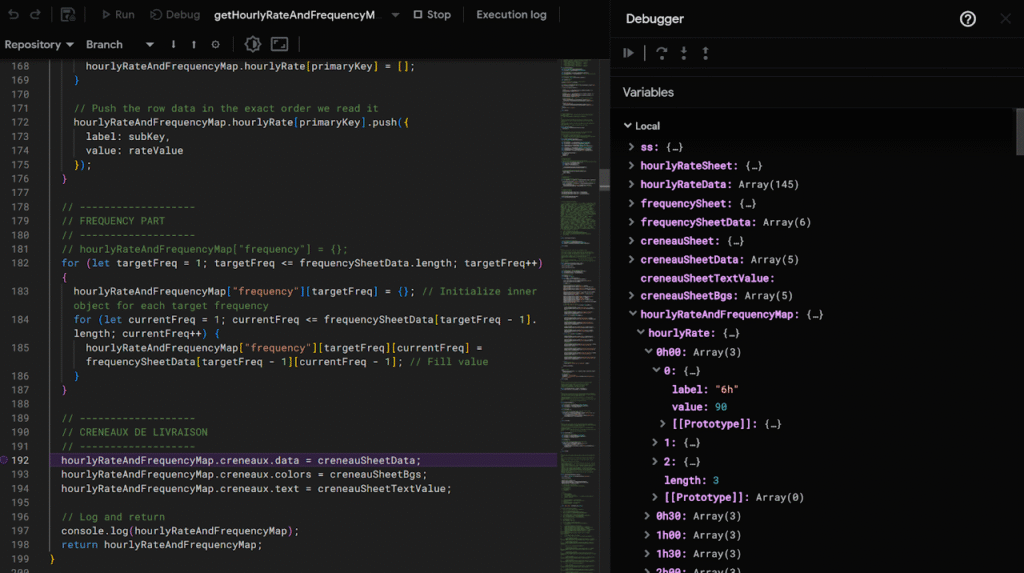Expand the 0h30 Array(3) entry
The height and width of the screenshot is (573, 1024).
tap(648, 516)
